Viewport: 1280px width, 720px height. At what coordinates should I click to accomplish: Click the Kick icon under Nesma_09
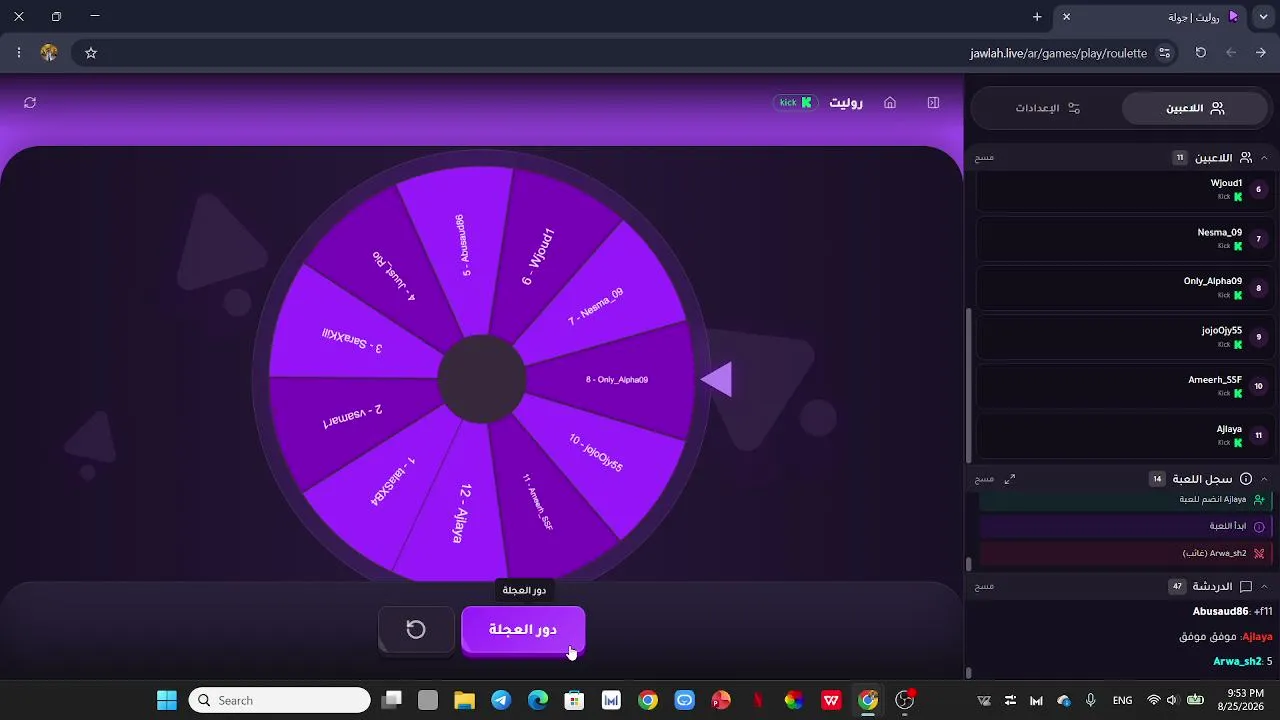tap(1238, 246)
